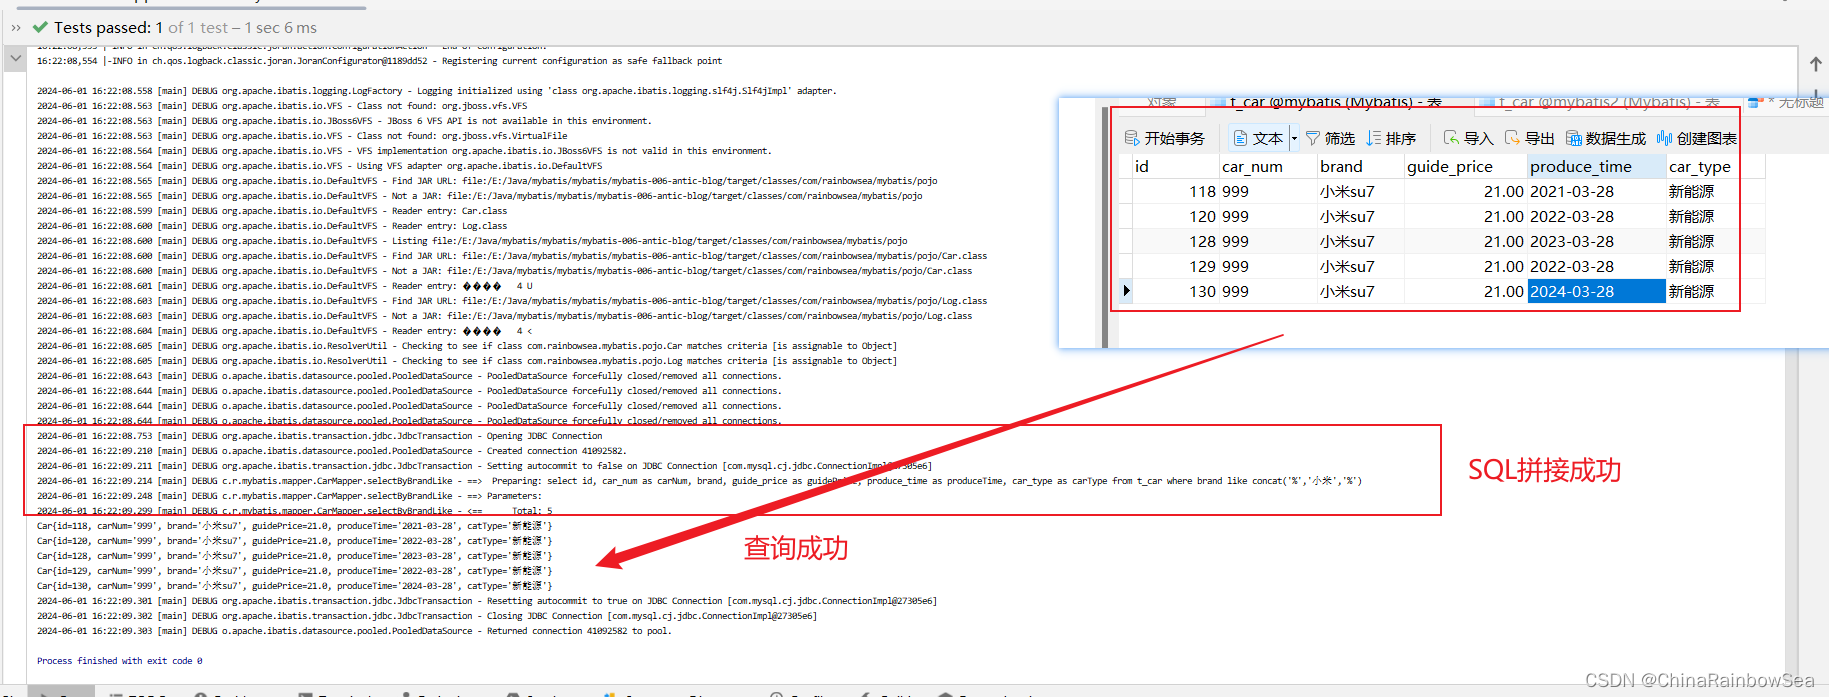Collapse the console fold chevron
This screenshot has width=1829, height=697.
[x=15, y=59]
